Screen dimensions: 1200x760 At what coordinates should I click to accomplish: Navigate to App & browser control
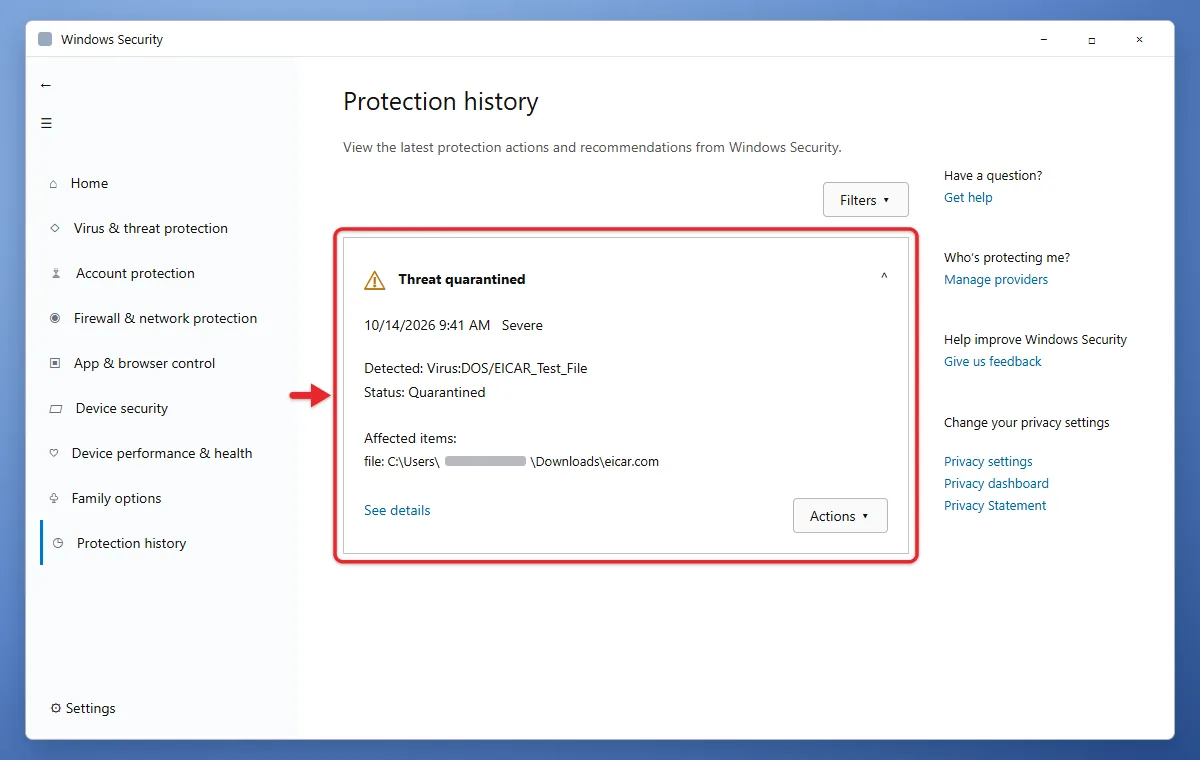coord(145,363)
